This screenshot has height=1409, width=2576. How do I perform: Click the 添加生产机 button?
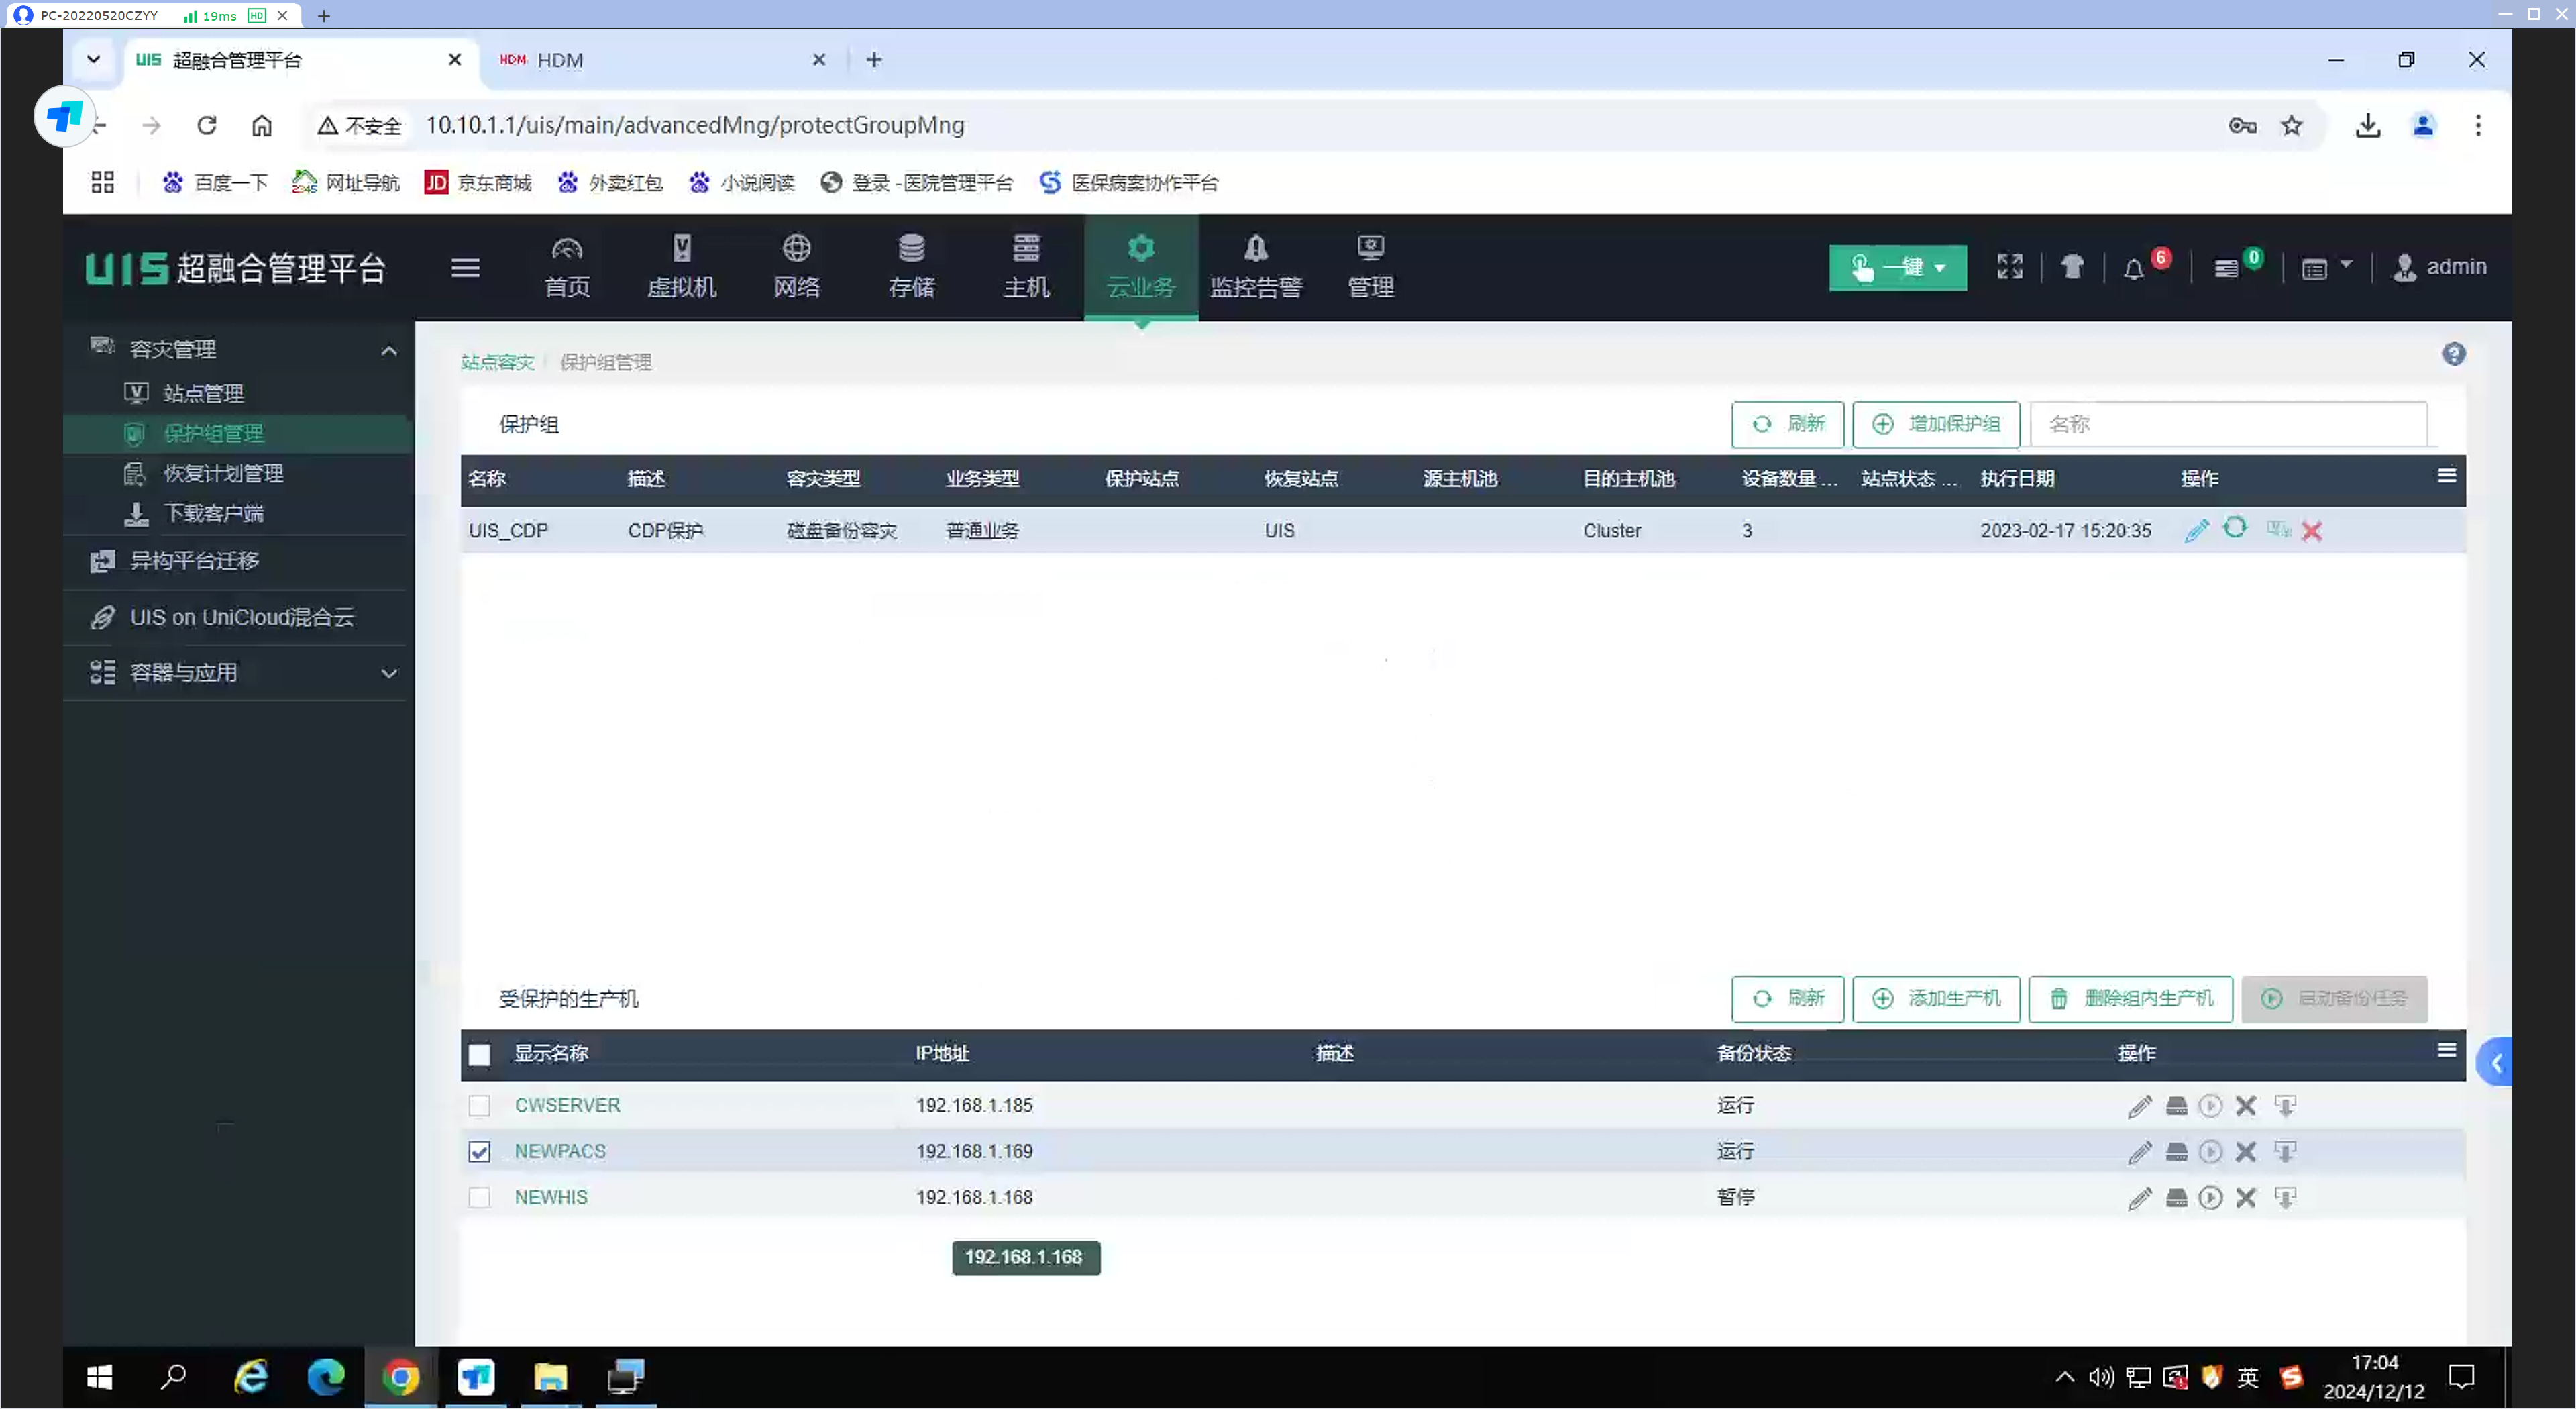1936,998
